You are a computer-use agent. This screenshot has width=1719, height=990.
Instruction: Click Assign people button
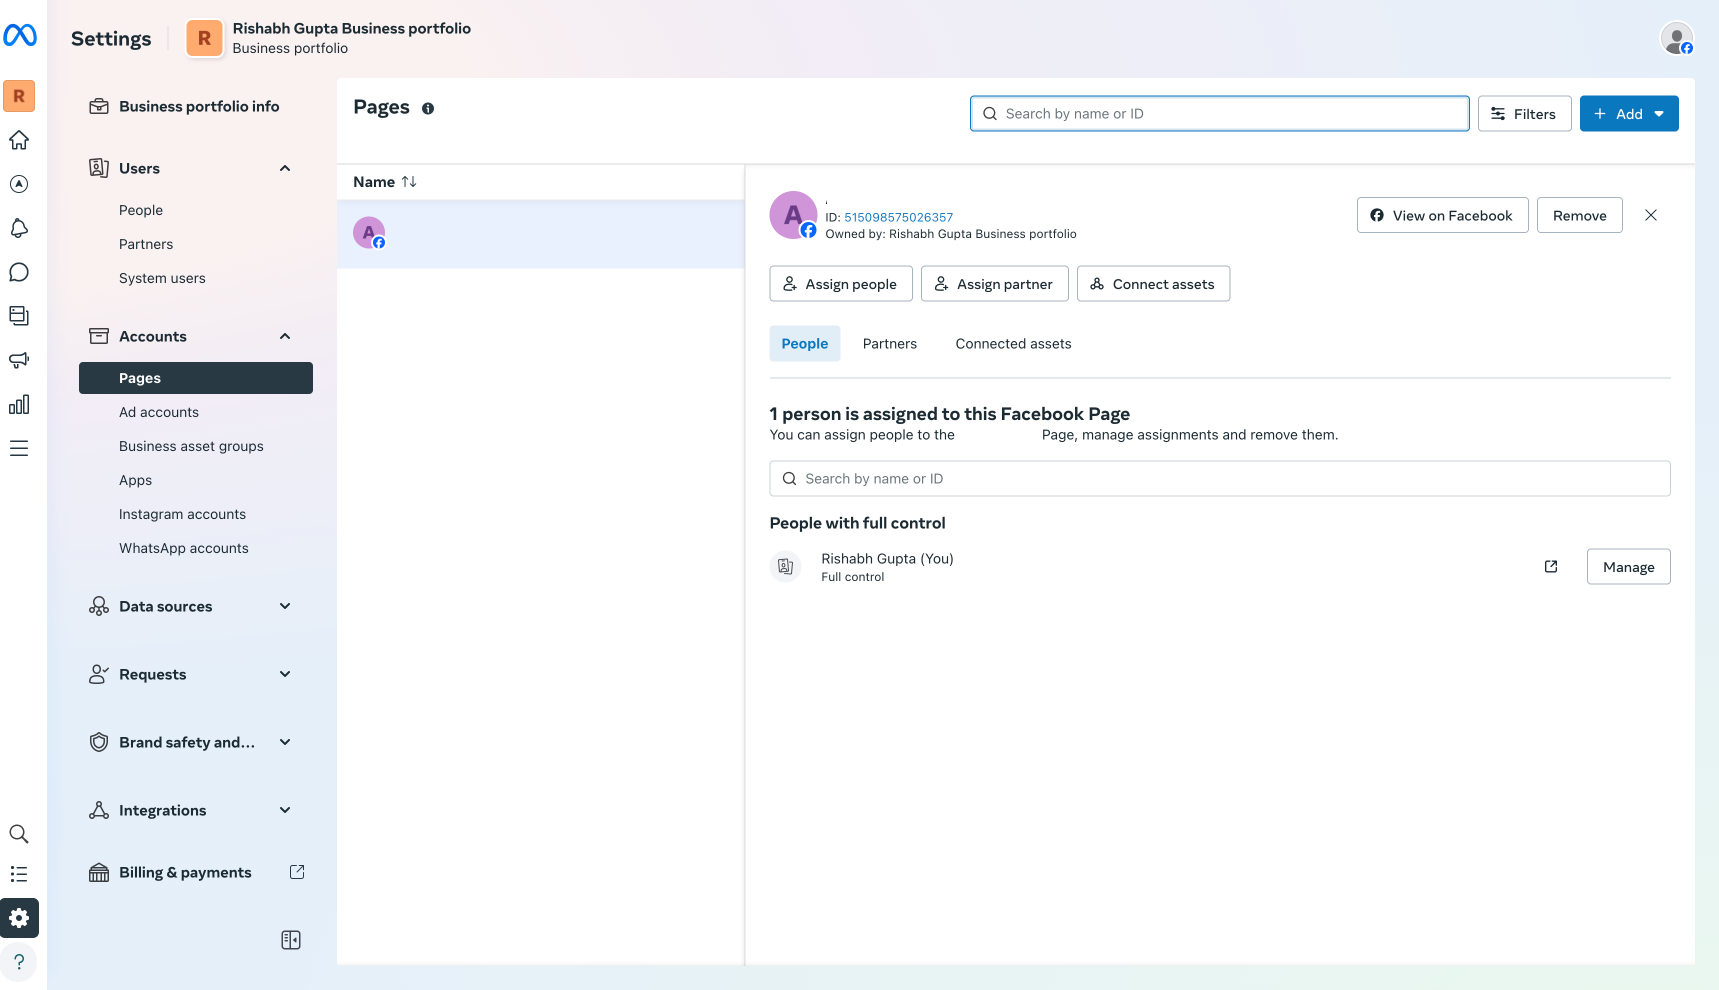click(841, 284)
